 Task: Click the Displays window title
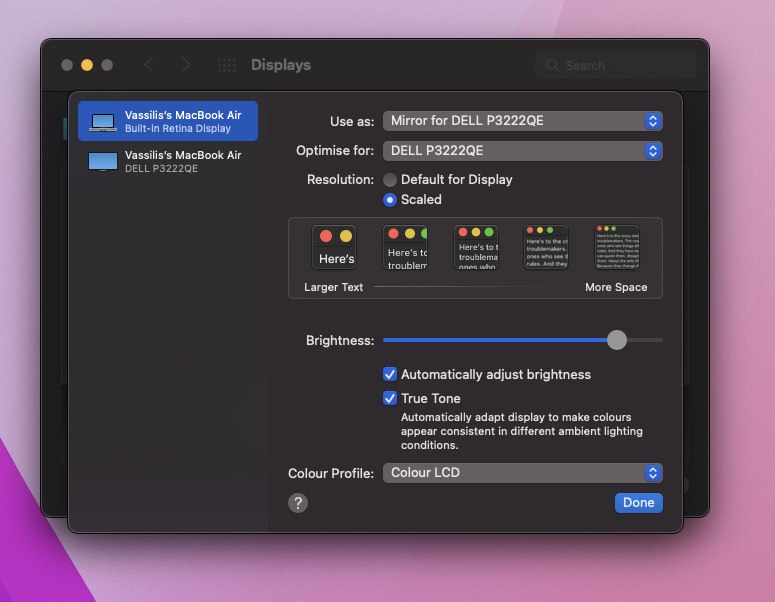pyautogui.click(x=281, y=65)
